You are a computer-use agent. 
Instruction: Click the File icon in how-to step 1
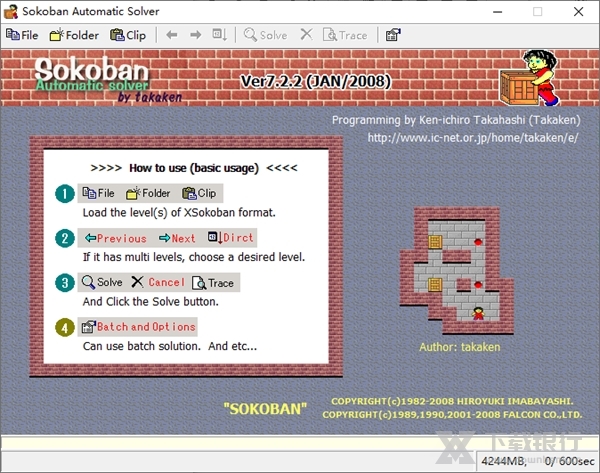[x=98, y=193]
